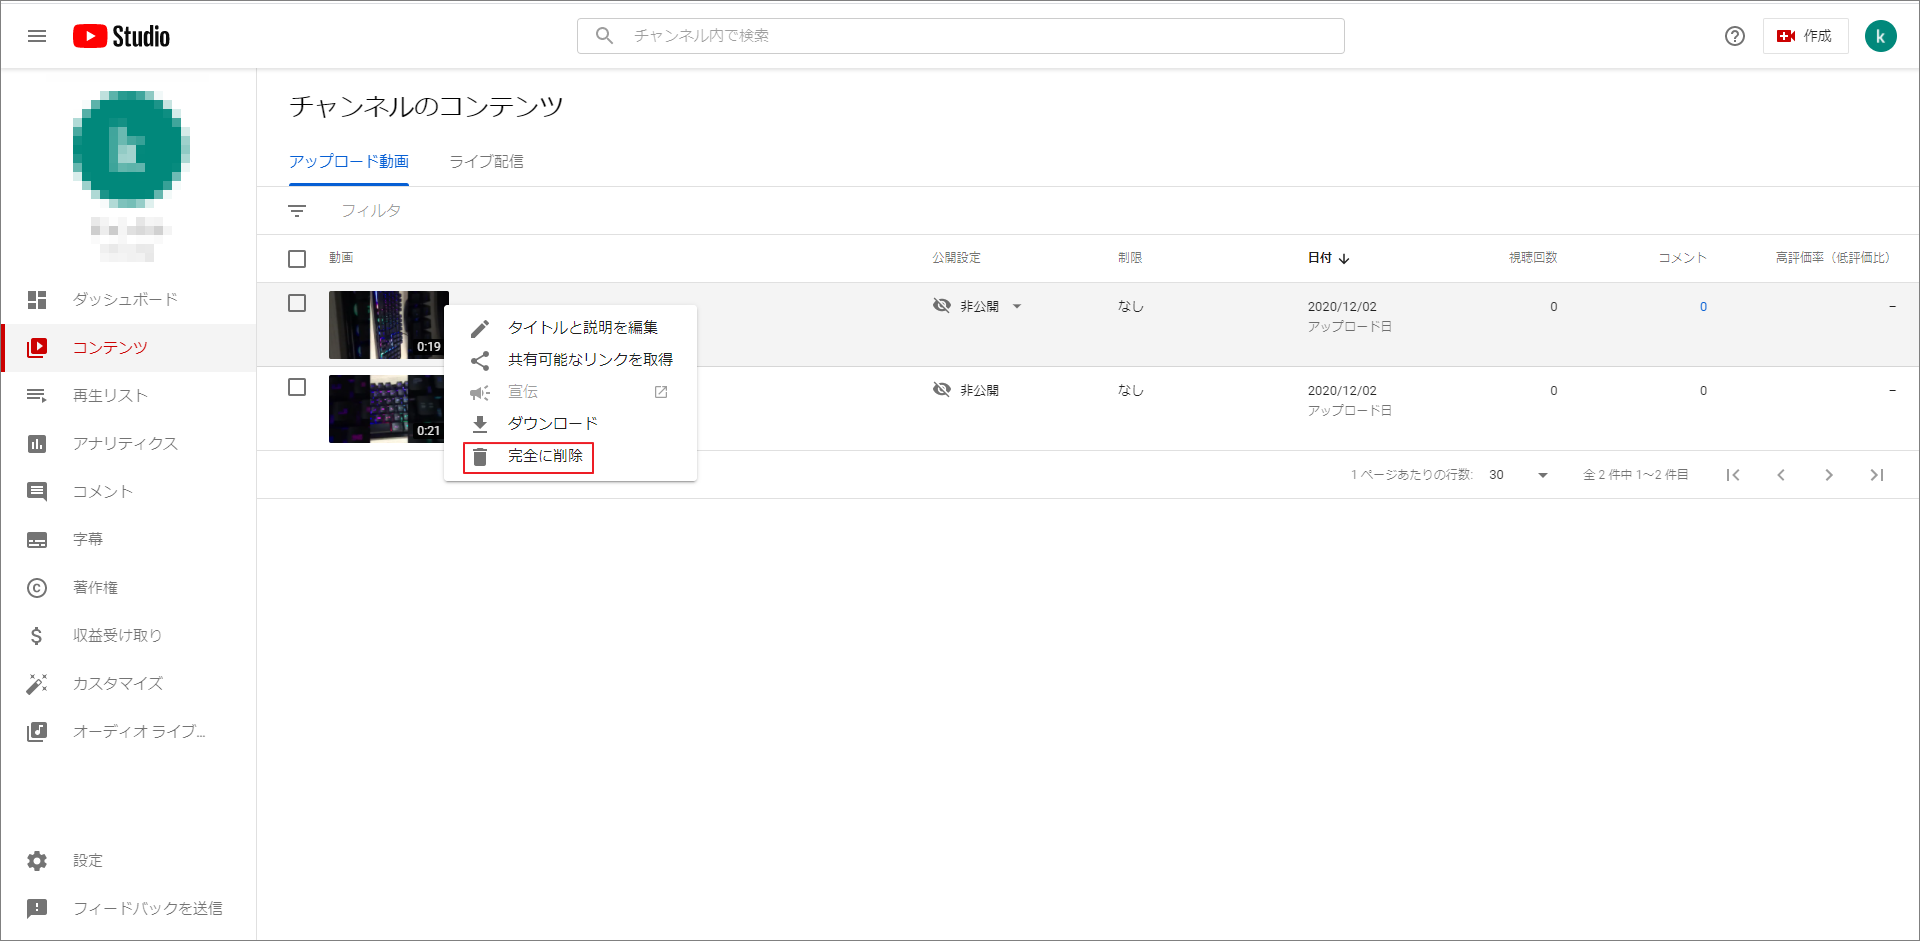Switch to the アップロード動画 tab

[349, 161]
